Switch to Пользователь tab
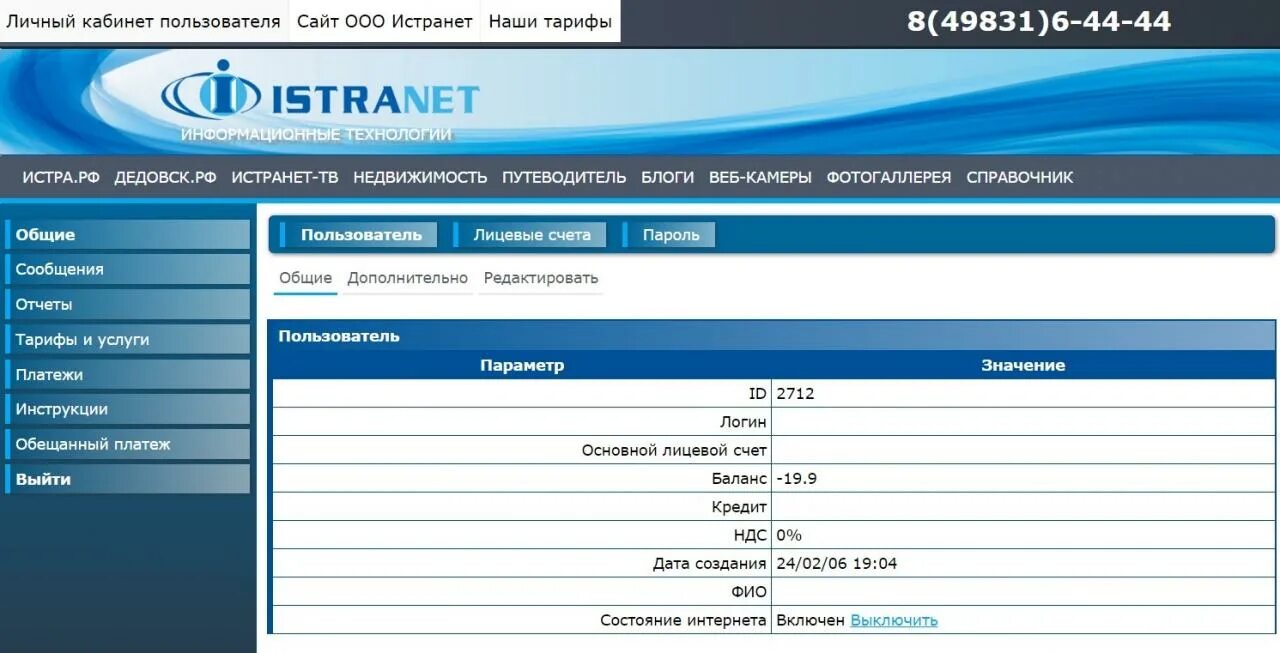The width and height of the screenshot is (1280, 653). pos(359,235)
